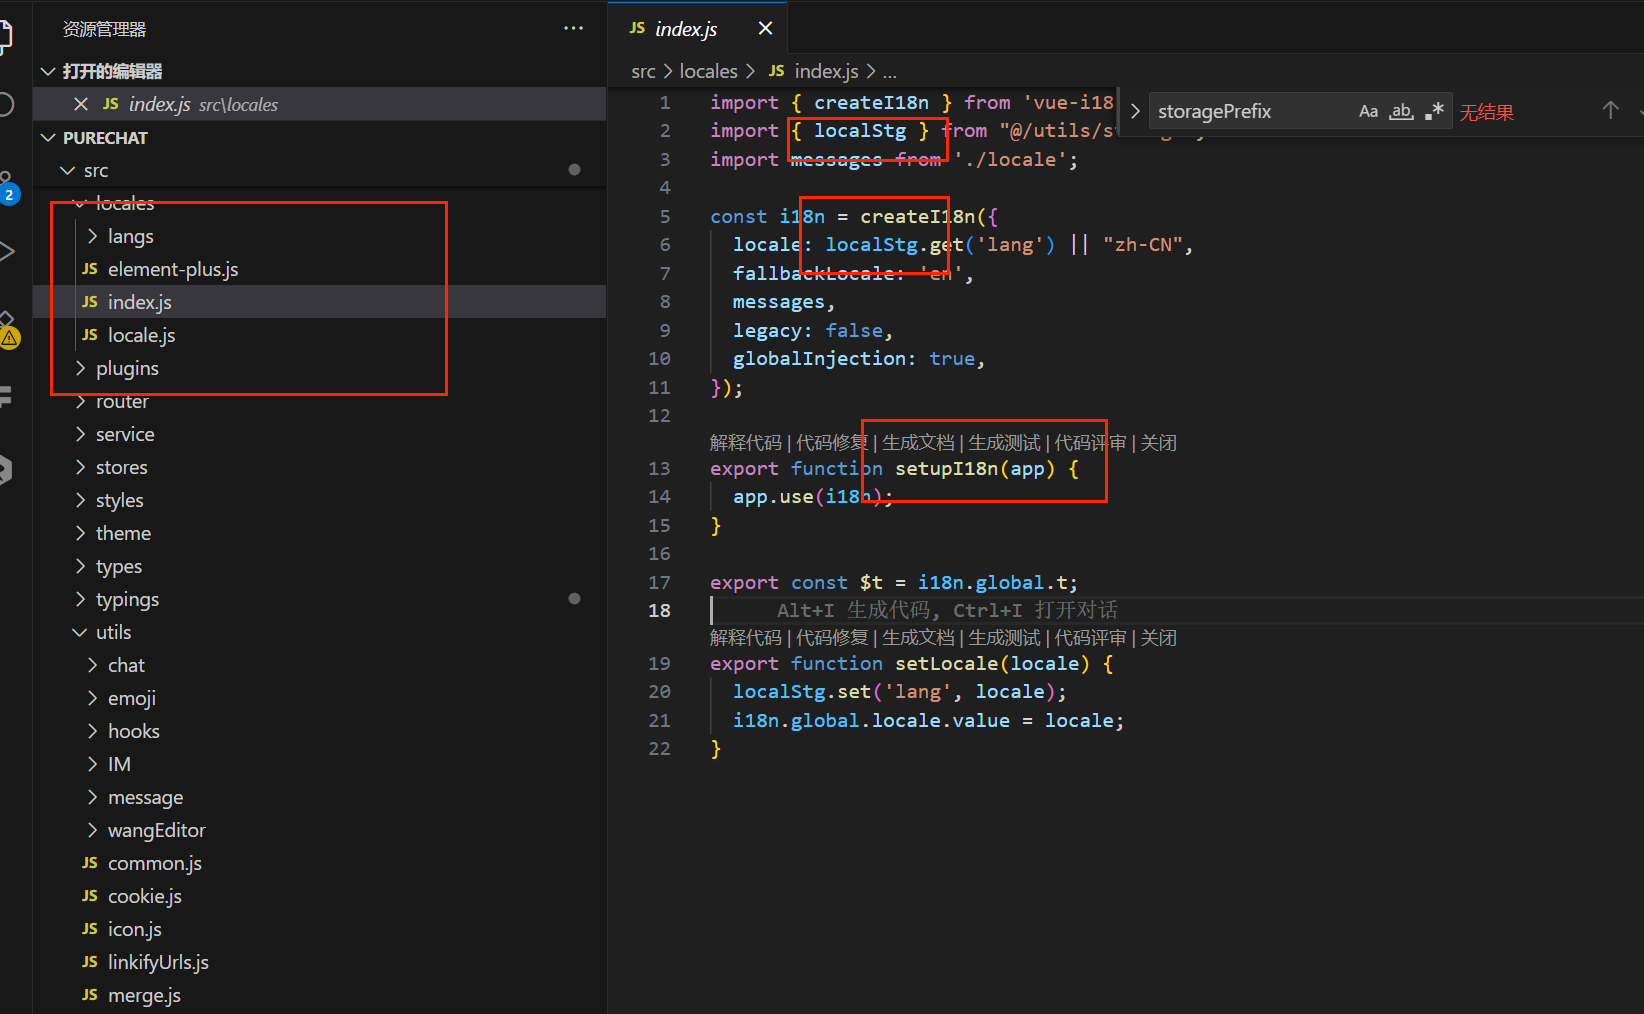Click 关闭 code lens above setLocale

coord(1158,637)
